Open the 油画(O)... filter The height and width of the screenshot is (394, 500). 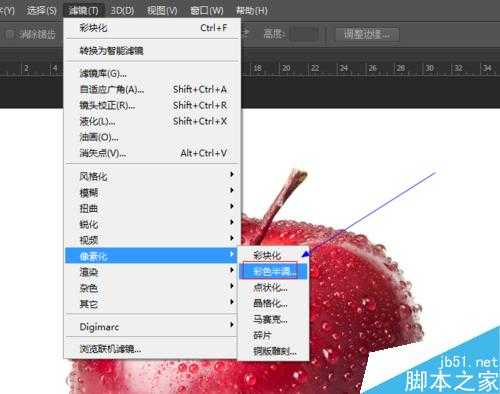click(152, 137)
